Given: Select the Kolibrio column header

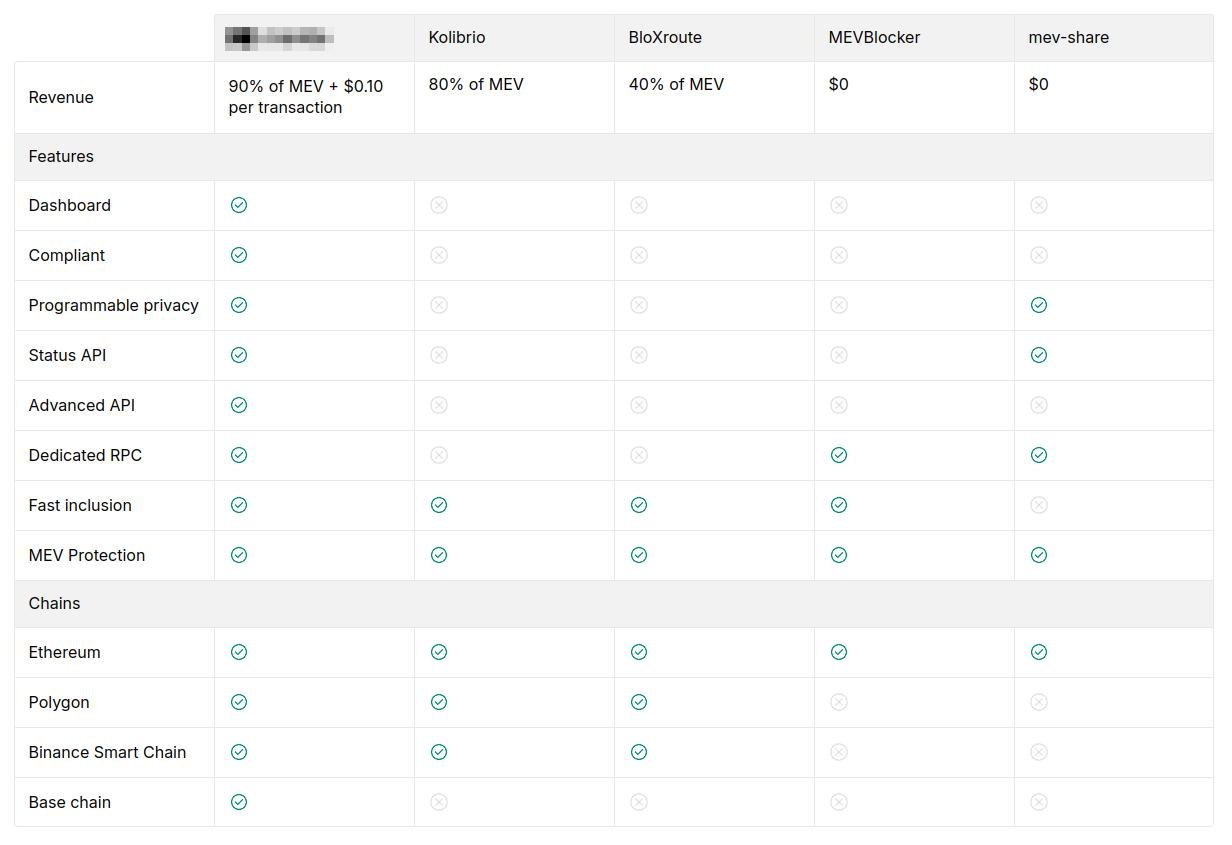Looking at the screenshot, I should click(x=457, y=37).
